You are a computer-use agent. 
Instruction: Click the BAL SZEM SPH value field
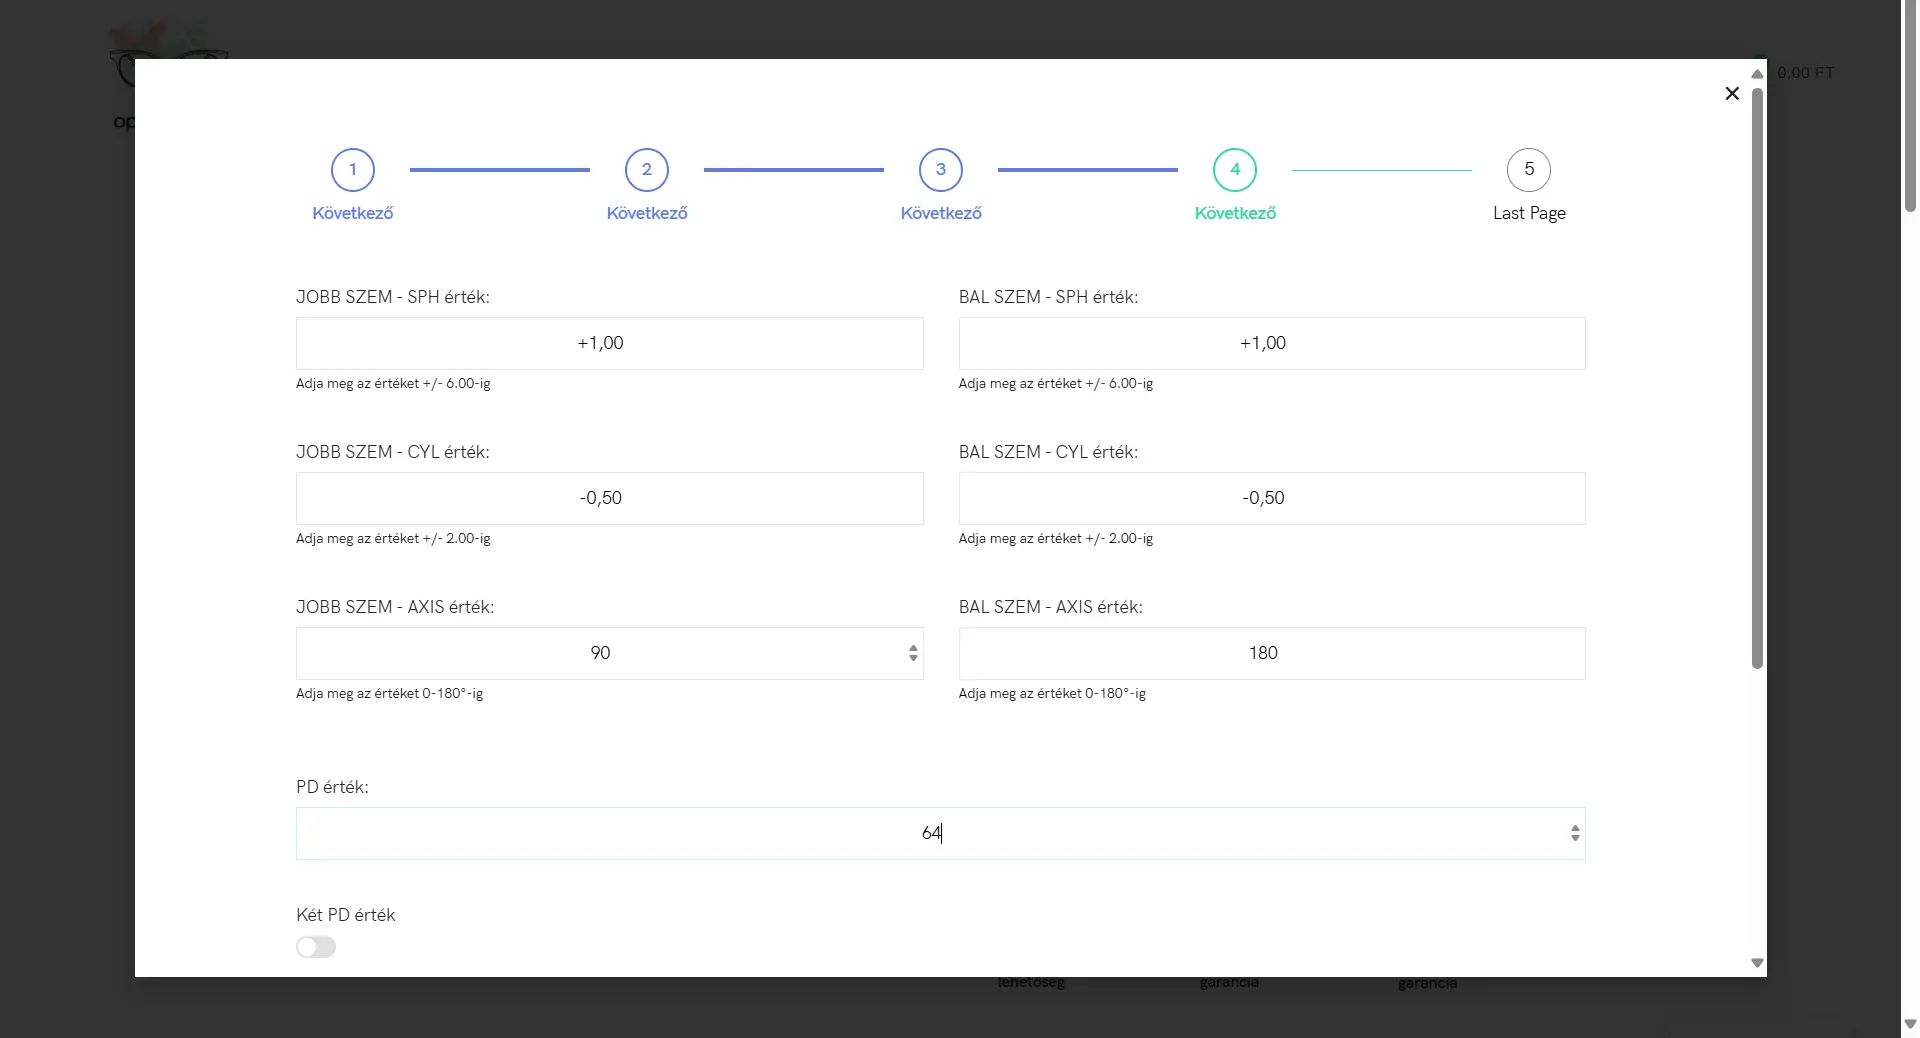coord(1271,343)
